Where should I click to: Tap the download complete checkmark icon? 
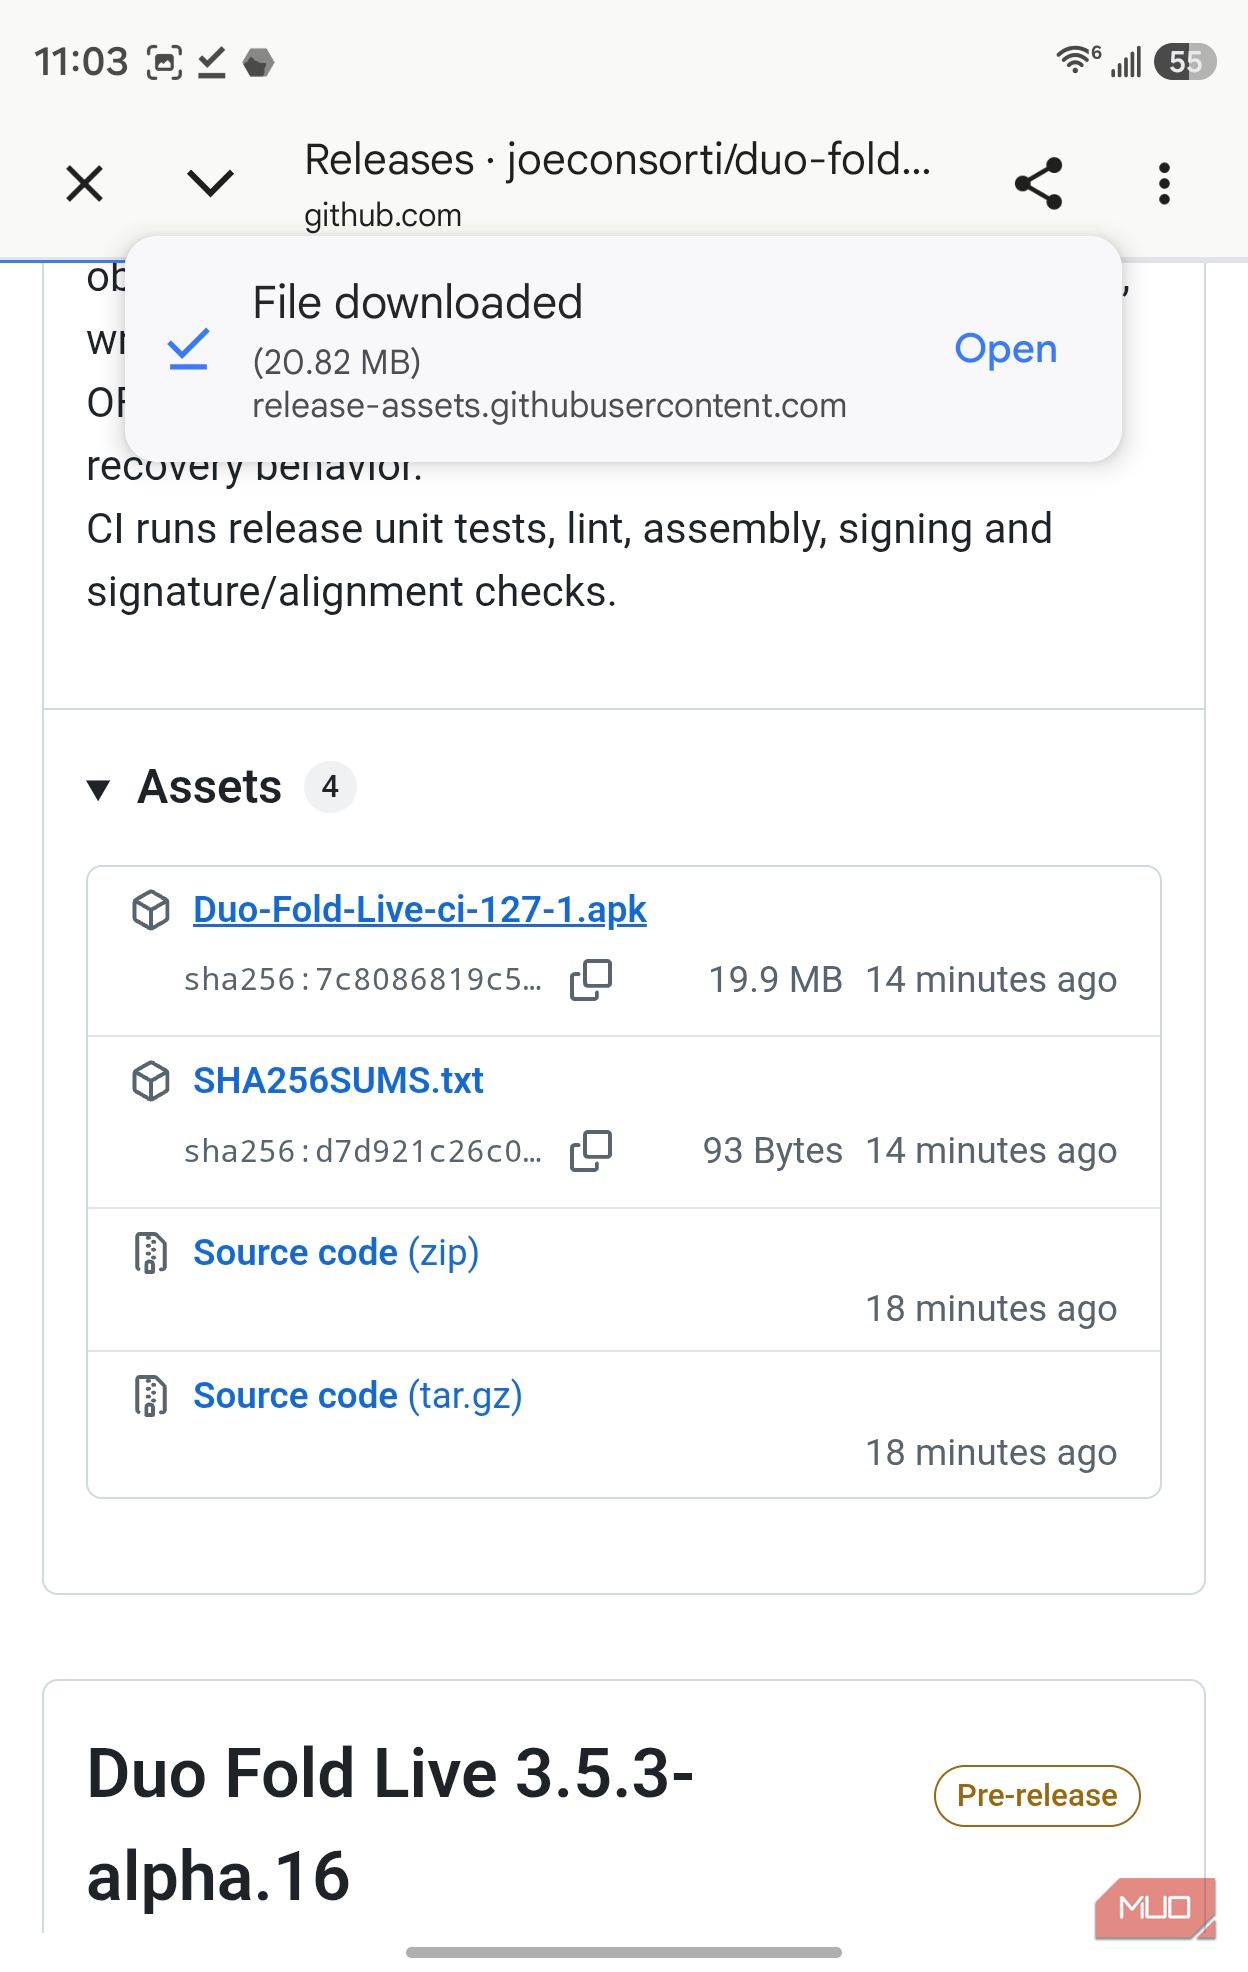click(188, 349)
